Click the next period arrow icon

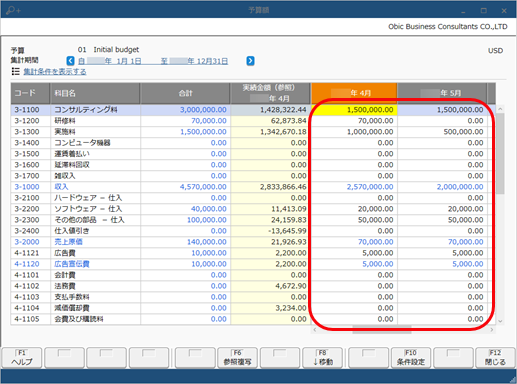tap(250, 61)
